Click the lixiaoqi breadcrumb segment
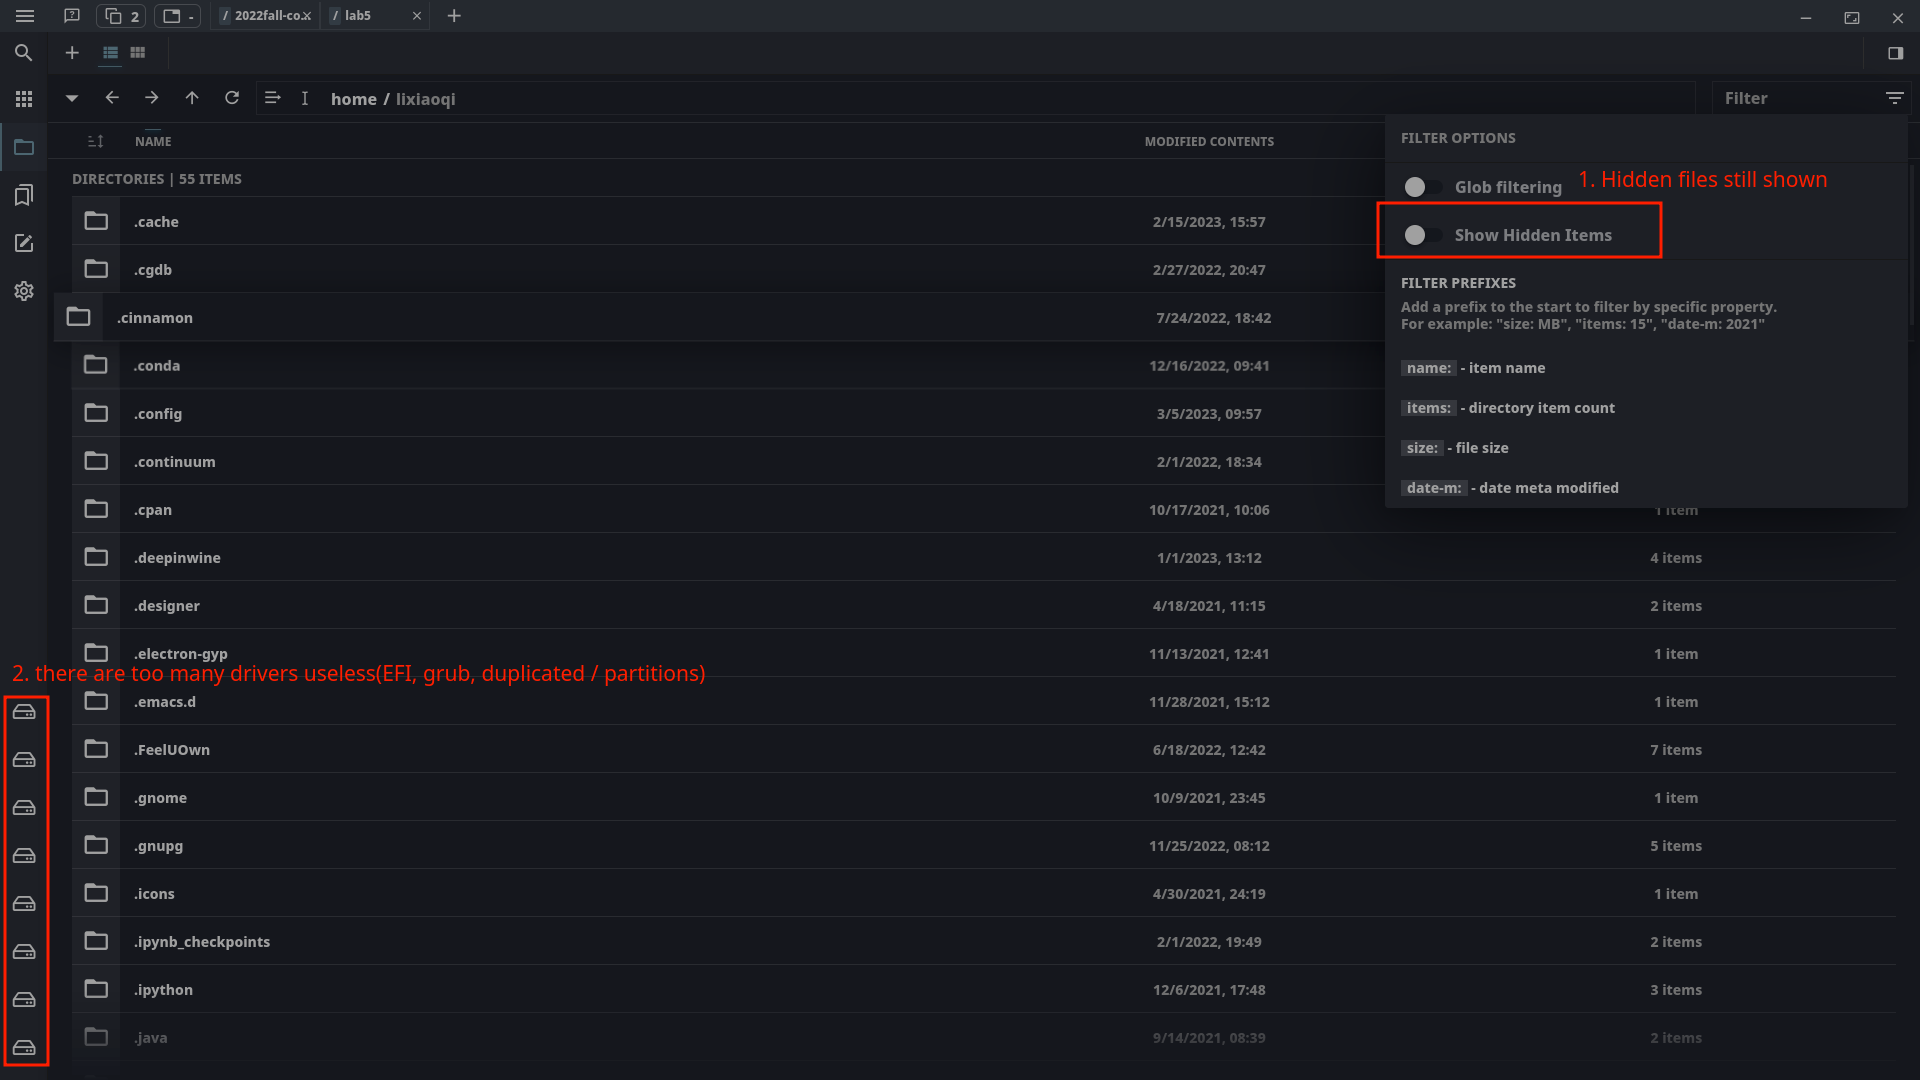This screenshot has height=1080, width=1920. (x=424, y=99)
